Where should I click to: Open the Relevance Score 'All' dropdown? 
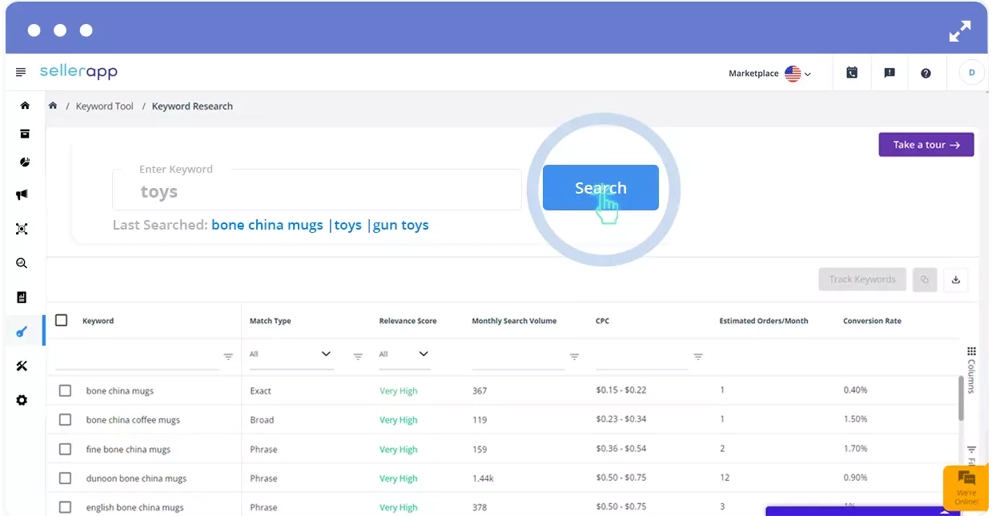click(404, 354)
